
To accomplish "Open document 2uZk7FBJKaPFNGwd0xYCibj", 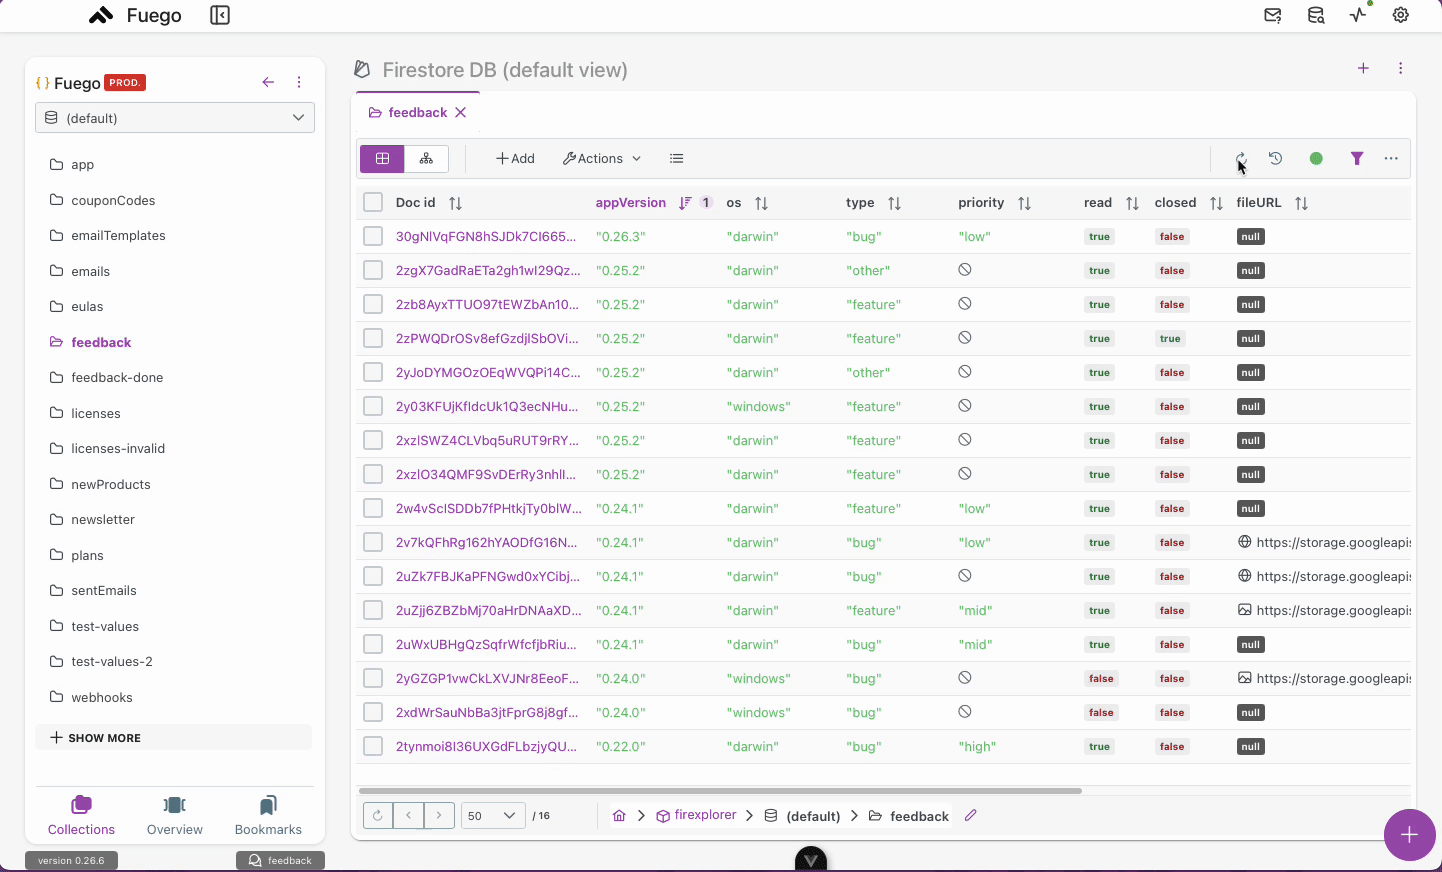I will [487, 576].
